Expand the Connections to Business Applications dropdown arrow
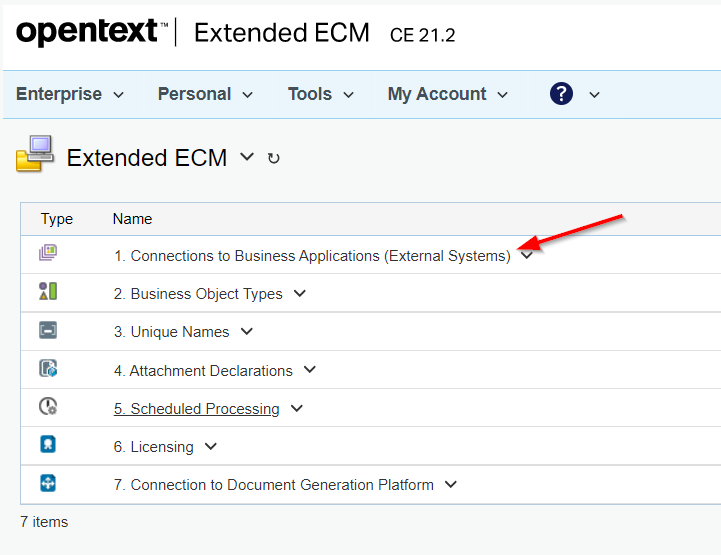Screen dimensions: 721x555 pyautogui.click(x=527, y=255)
